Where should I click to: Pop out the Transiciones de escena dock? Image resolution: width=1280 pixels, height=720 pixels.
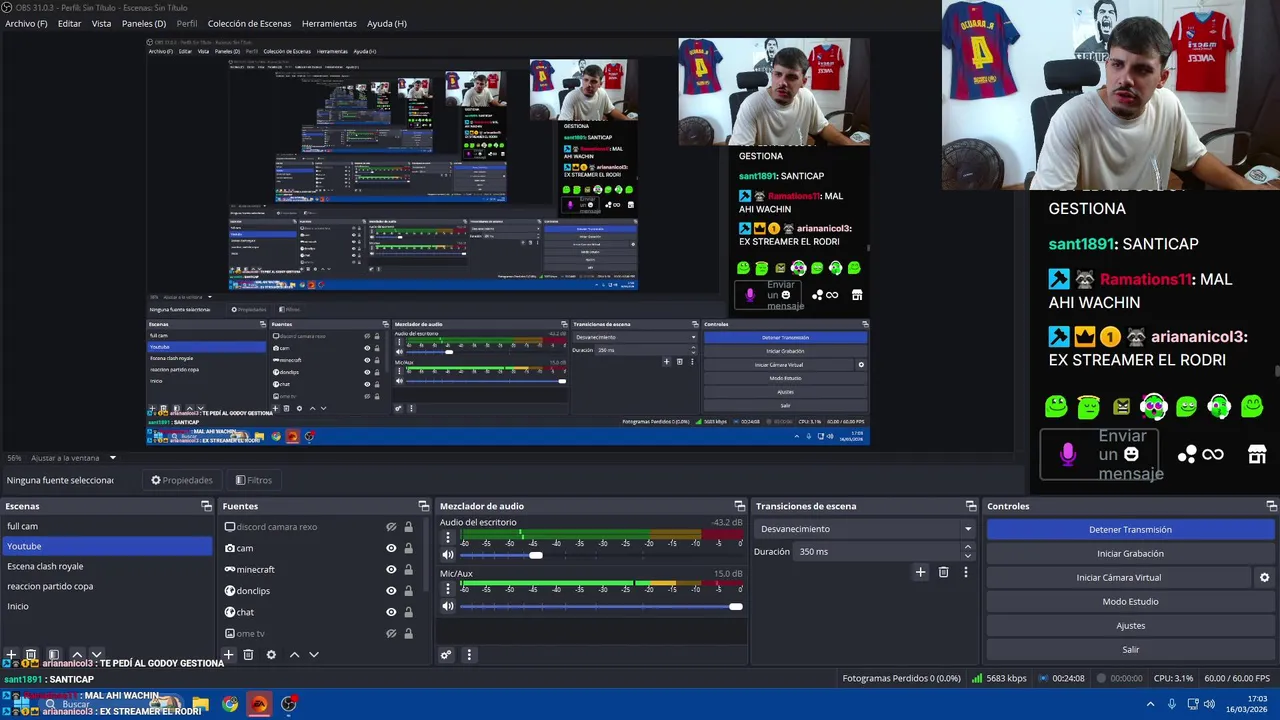pyautogui.click(x=970, y=506)
